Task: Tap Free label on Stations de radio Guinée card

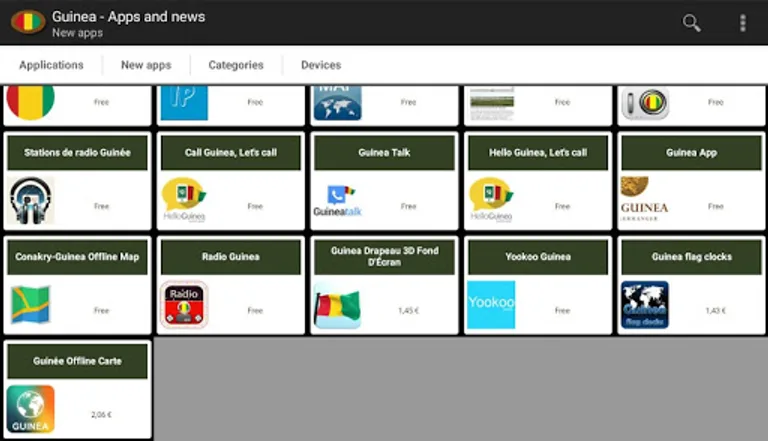Action: click(101, 206)
